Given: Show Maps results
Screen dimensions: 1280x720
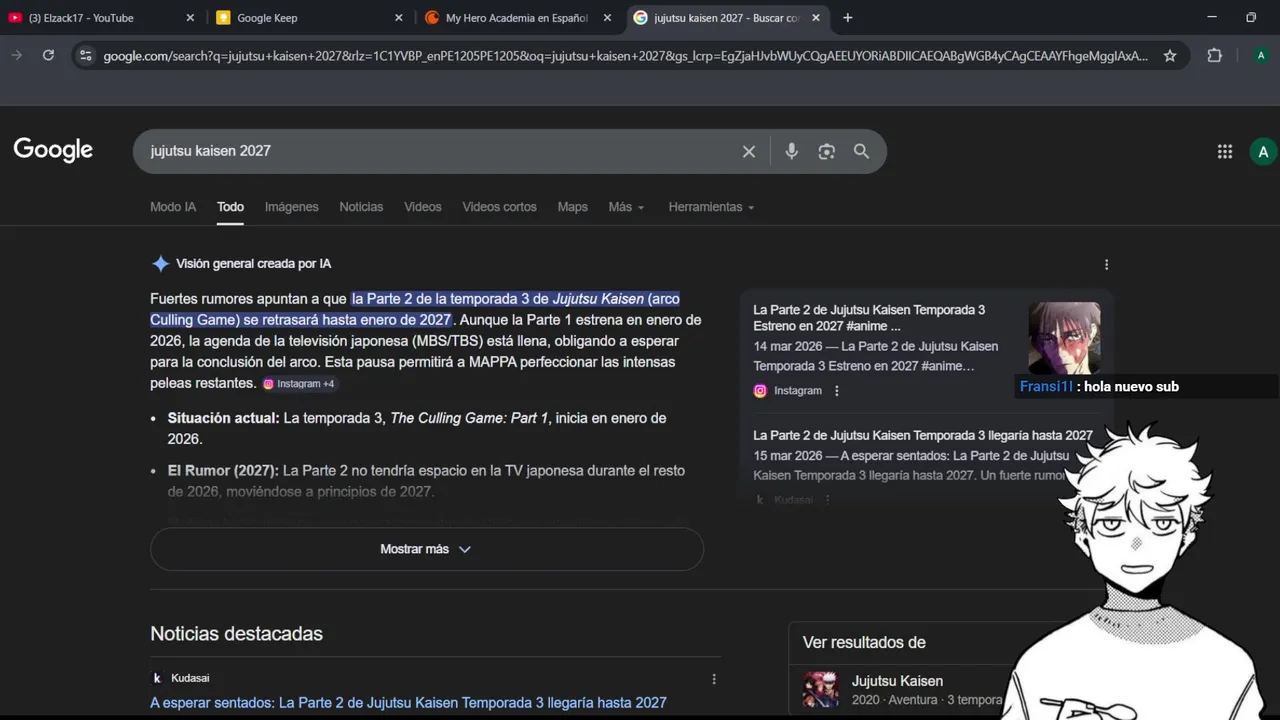Looking at the screenshot, I should (572, 207).
